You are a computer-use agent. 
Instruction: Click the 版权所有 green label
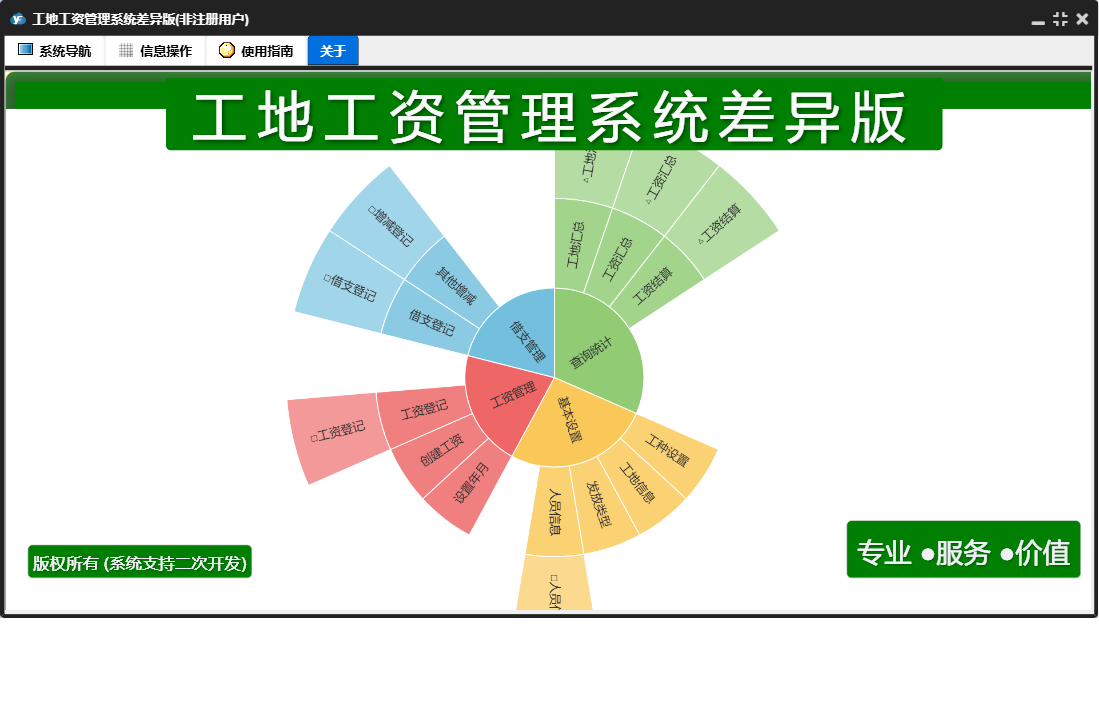click(139, 562)
